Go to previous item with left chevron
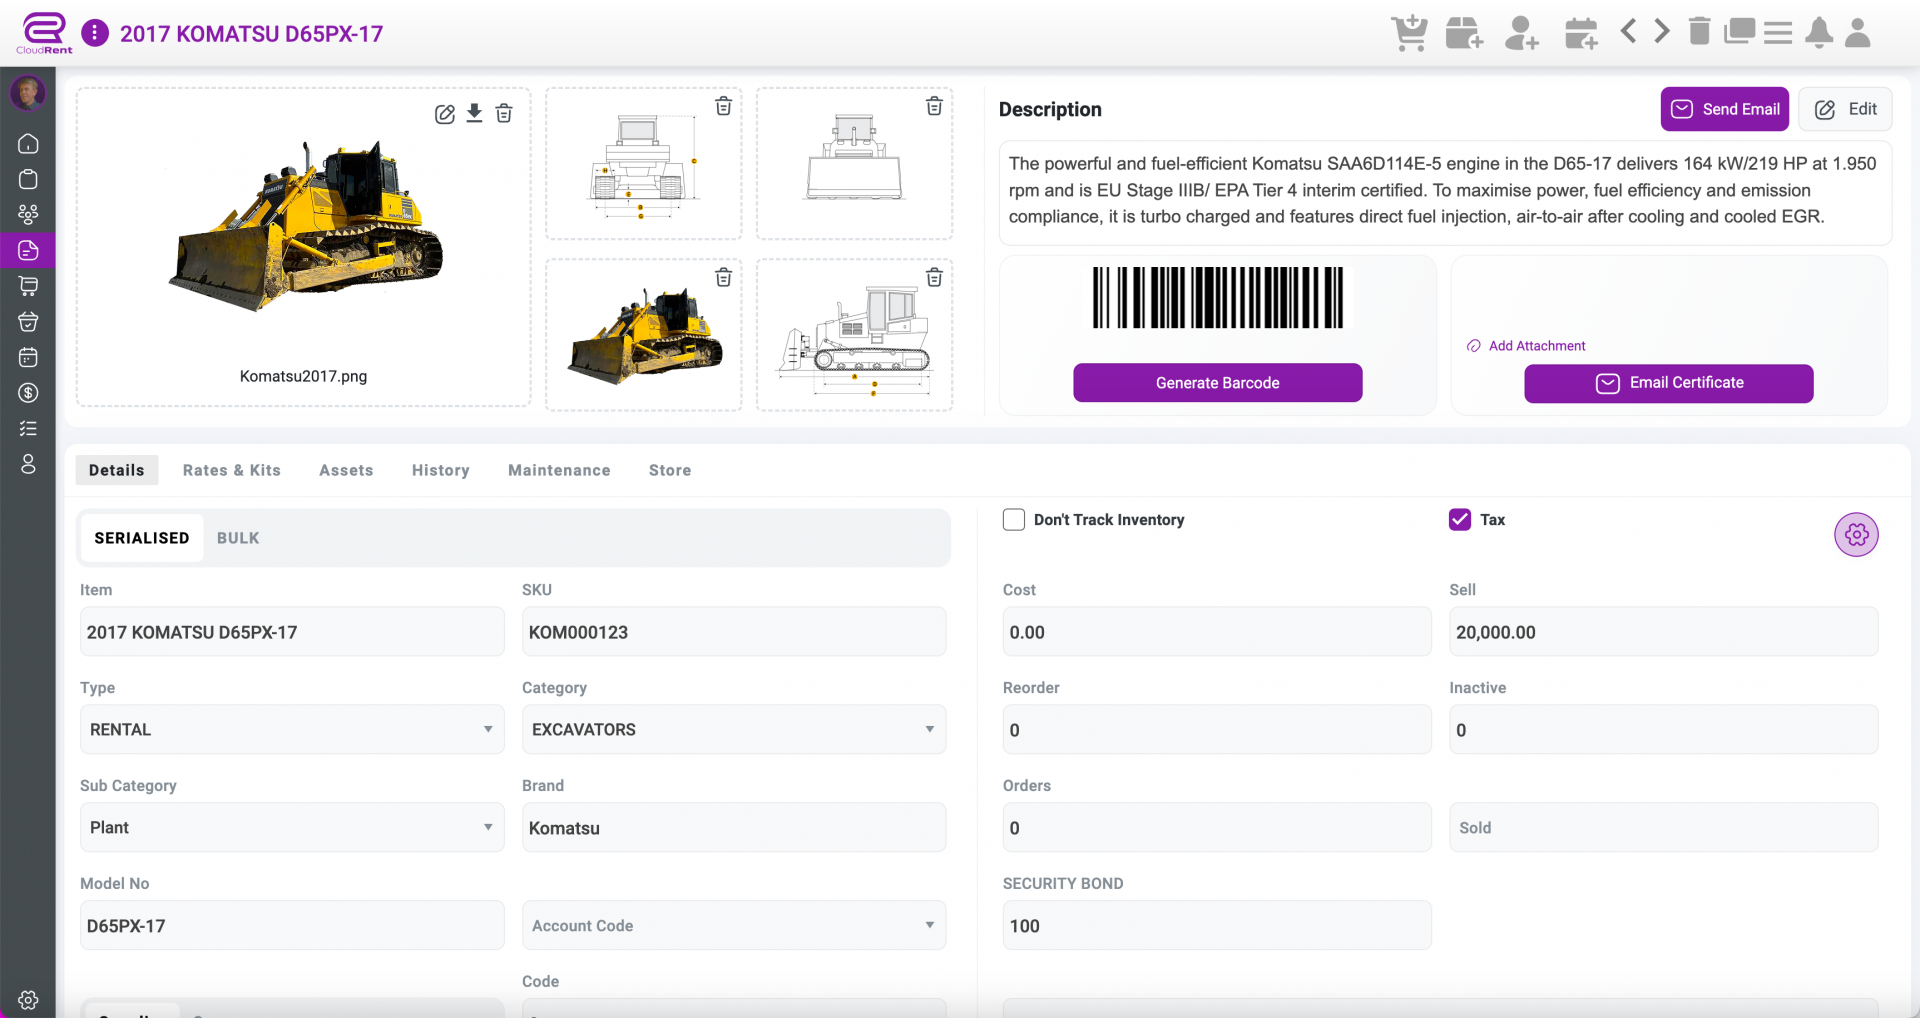Image resolution: width=1920 pixels, height=1018 pixels. pyautogui.click(x=1628, y=31)
